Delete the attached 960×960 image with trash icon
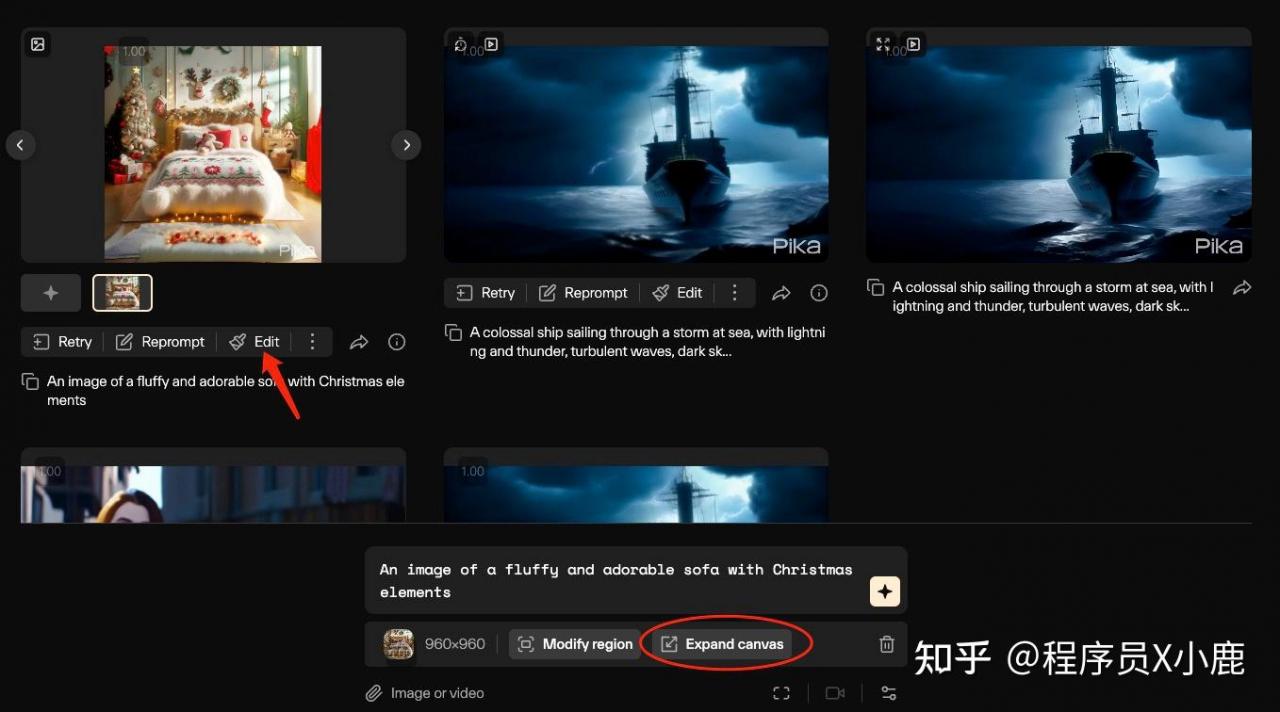 [886, 644]
